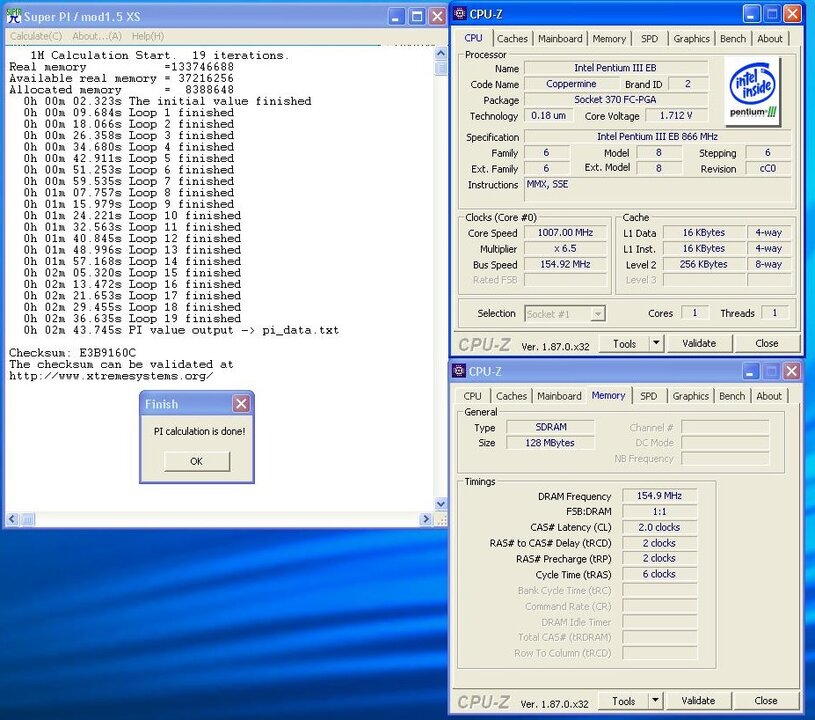Viewport: 815px width, 720px height.
Task: Click Tools button in lower CPU-Z
Action: pos(623,701)
